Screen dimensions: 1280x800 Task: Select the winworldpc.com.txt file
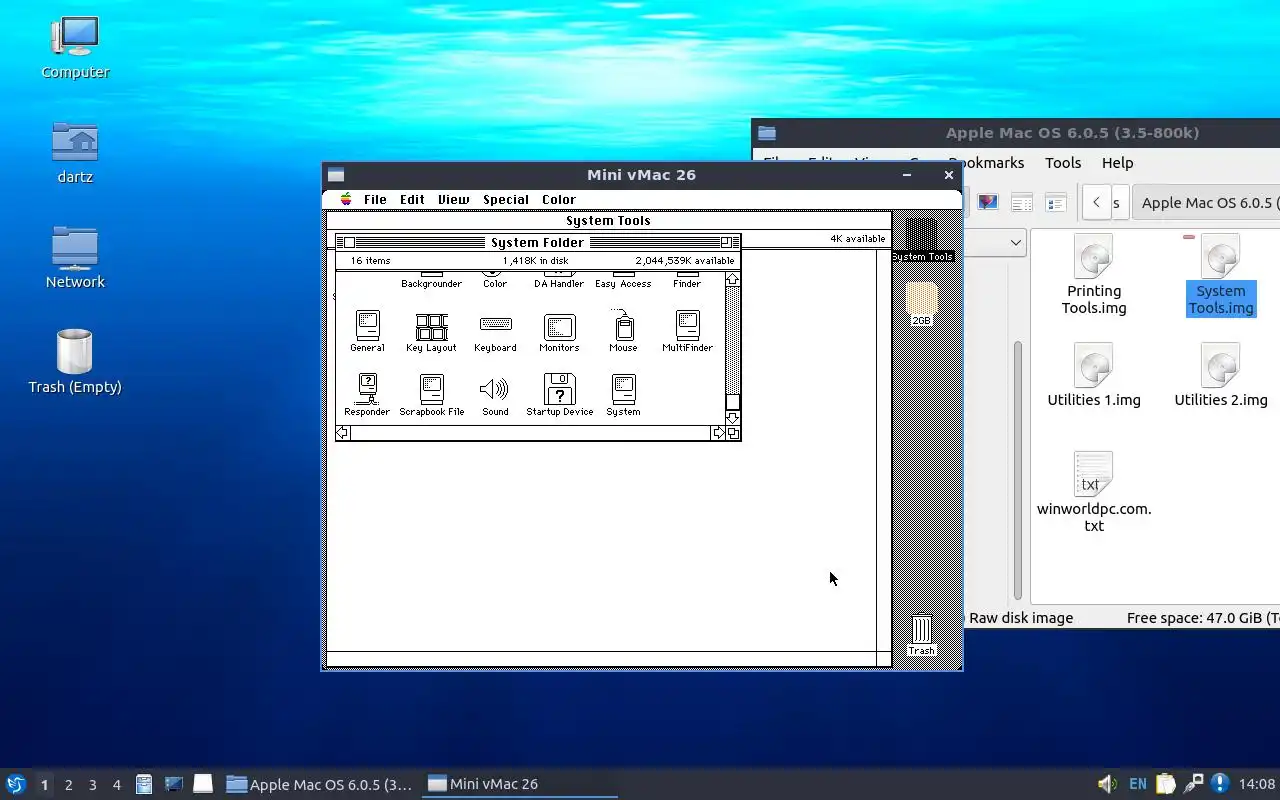[1094, 491]
